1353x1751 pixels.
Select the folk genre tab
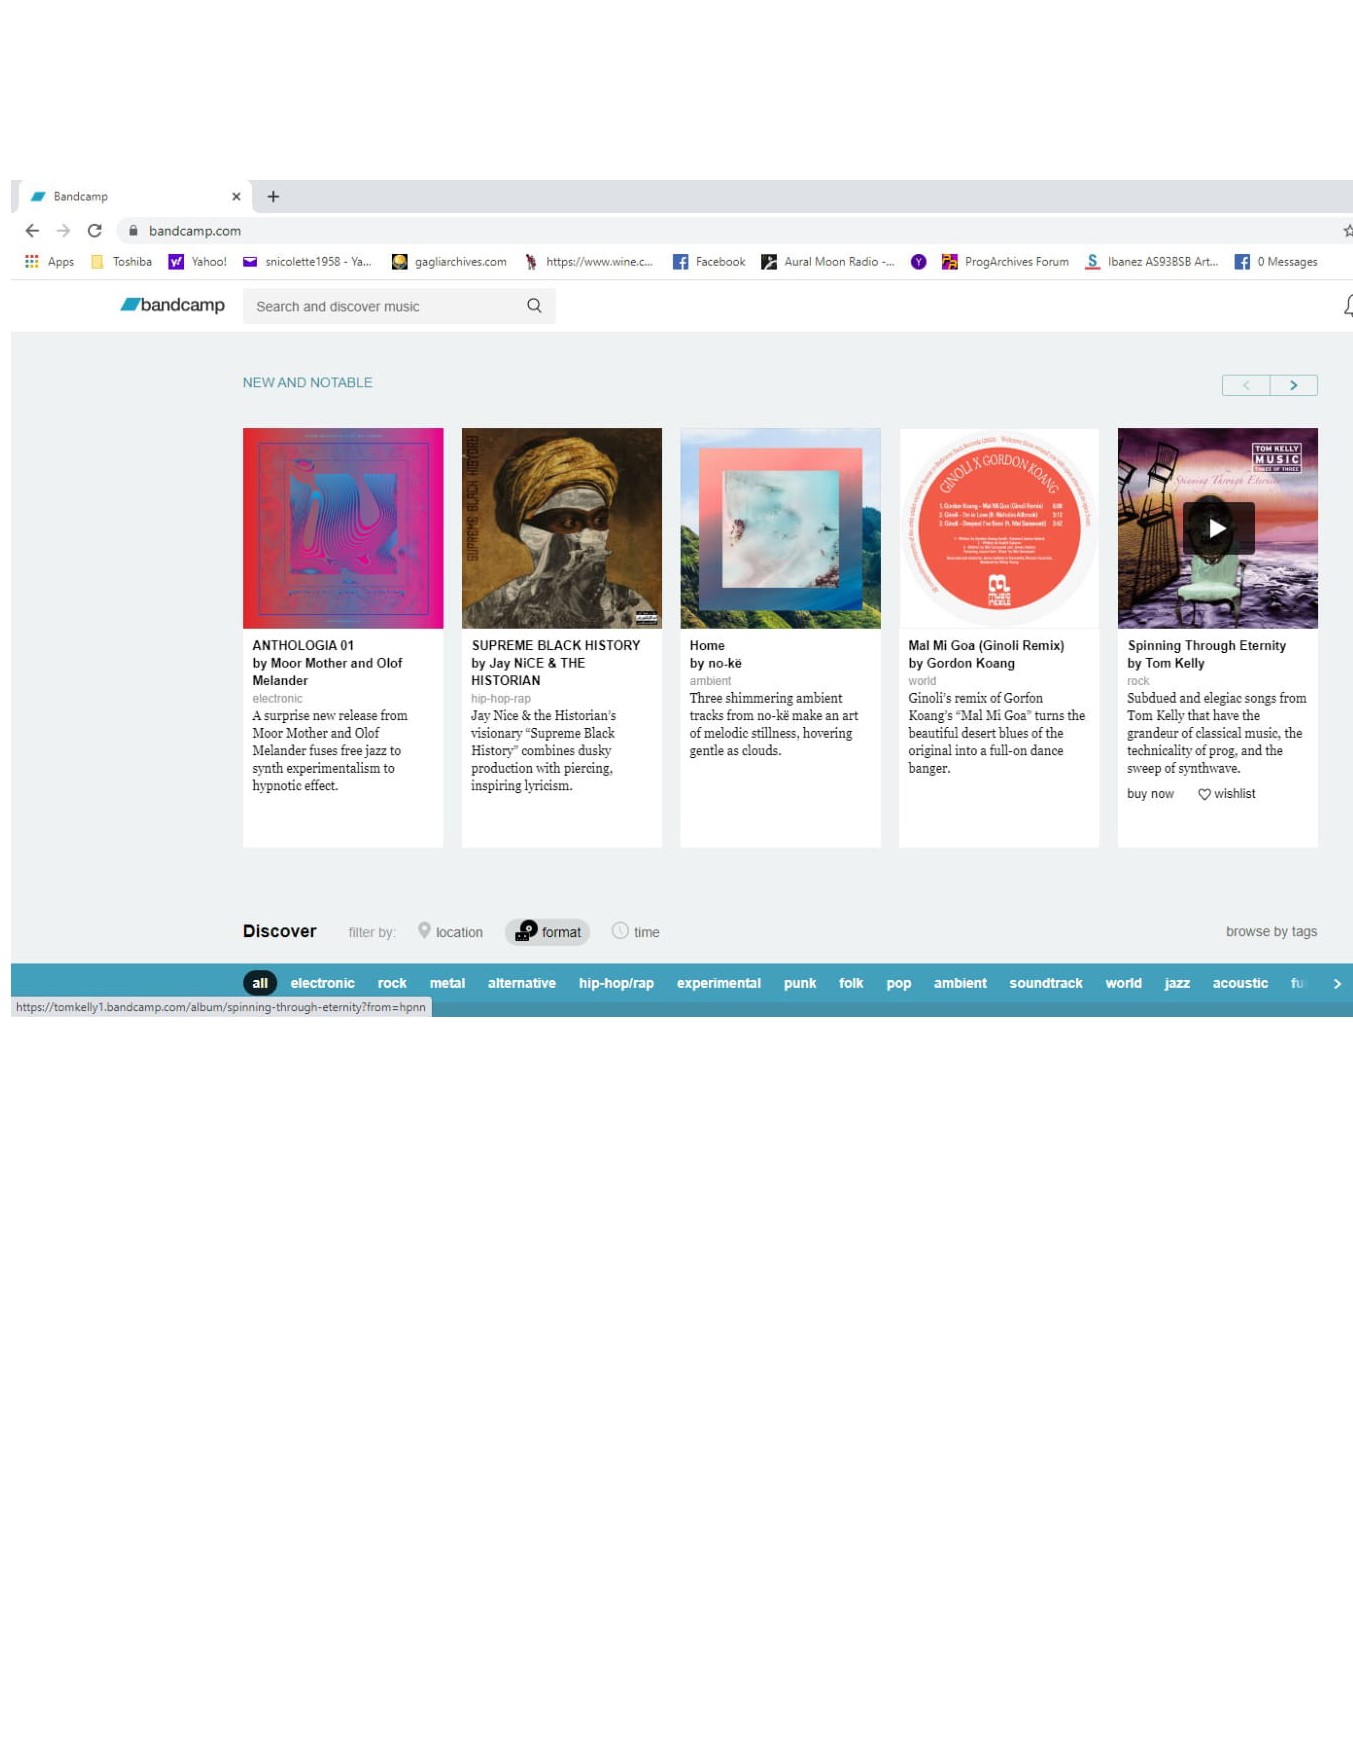851,984
